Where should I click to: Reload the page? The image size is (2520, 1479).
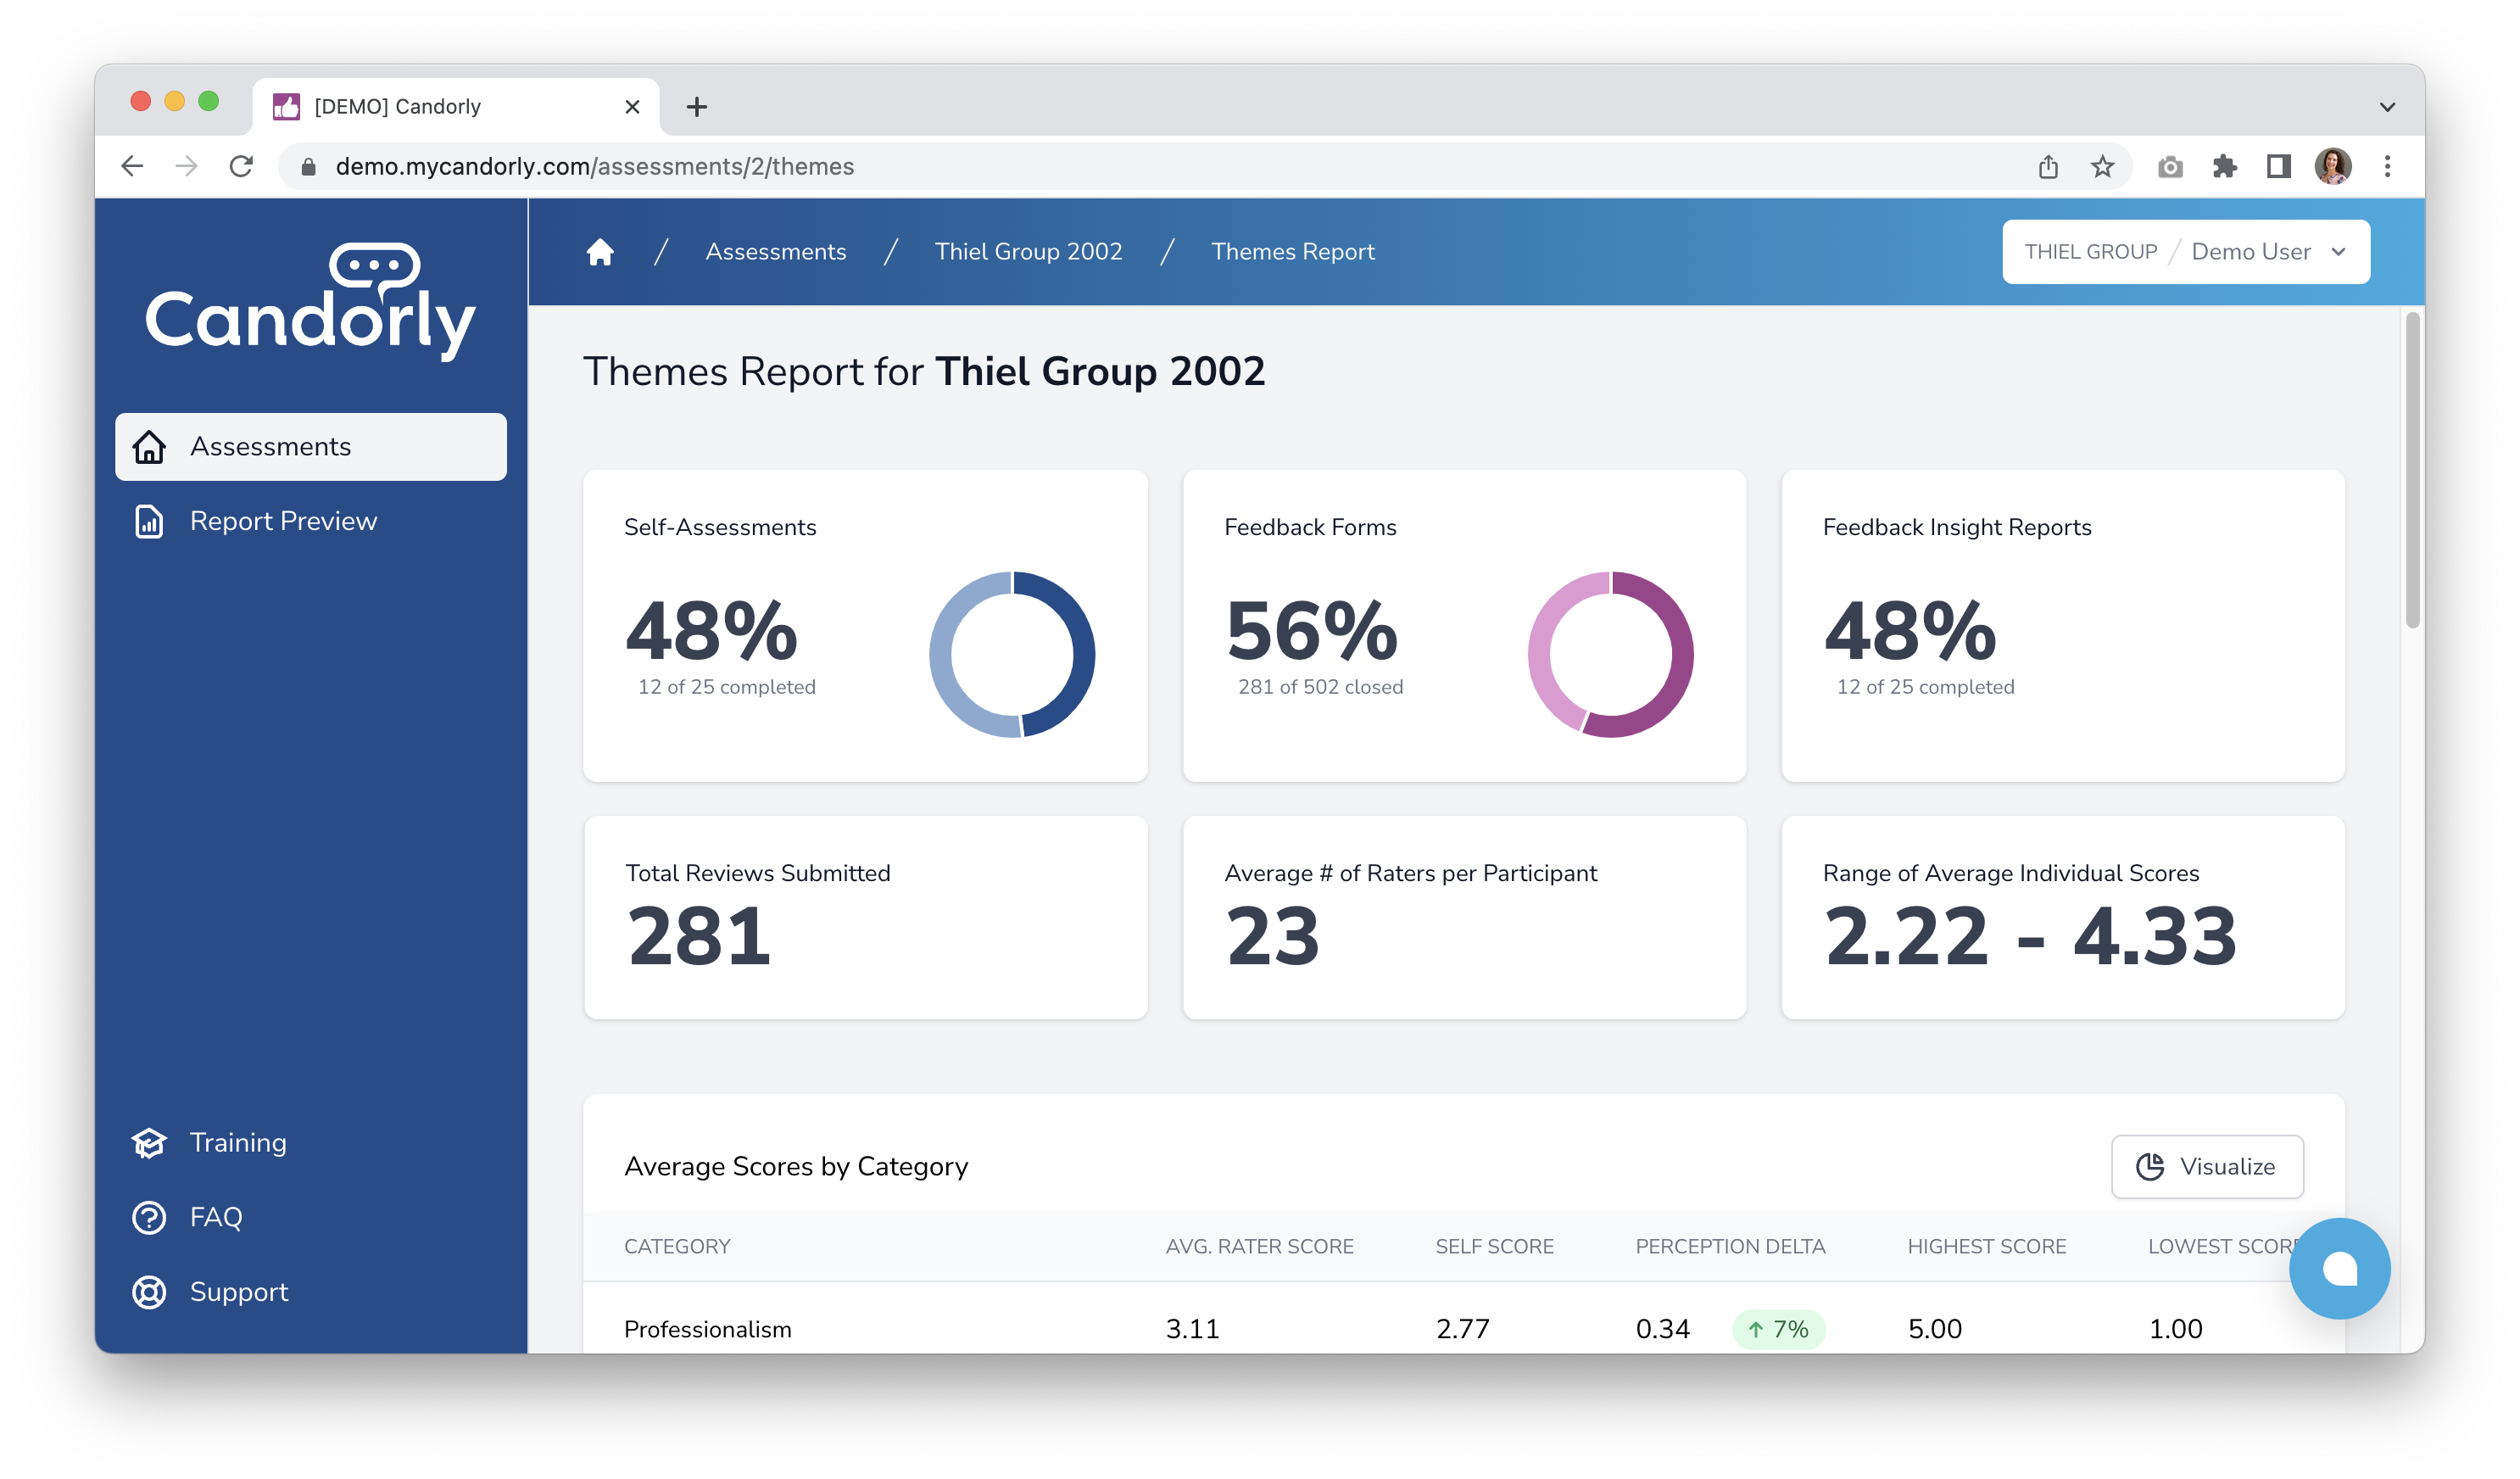(241, 167)
